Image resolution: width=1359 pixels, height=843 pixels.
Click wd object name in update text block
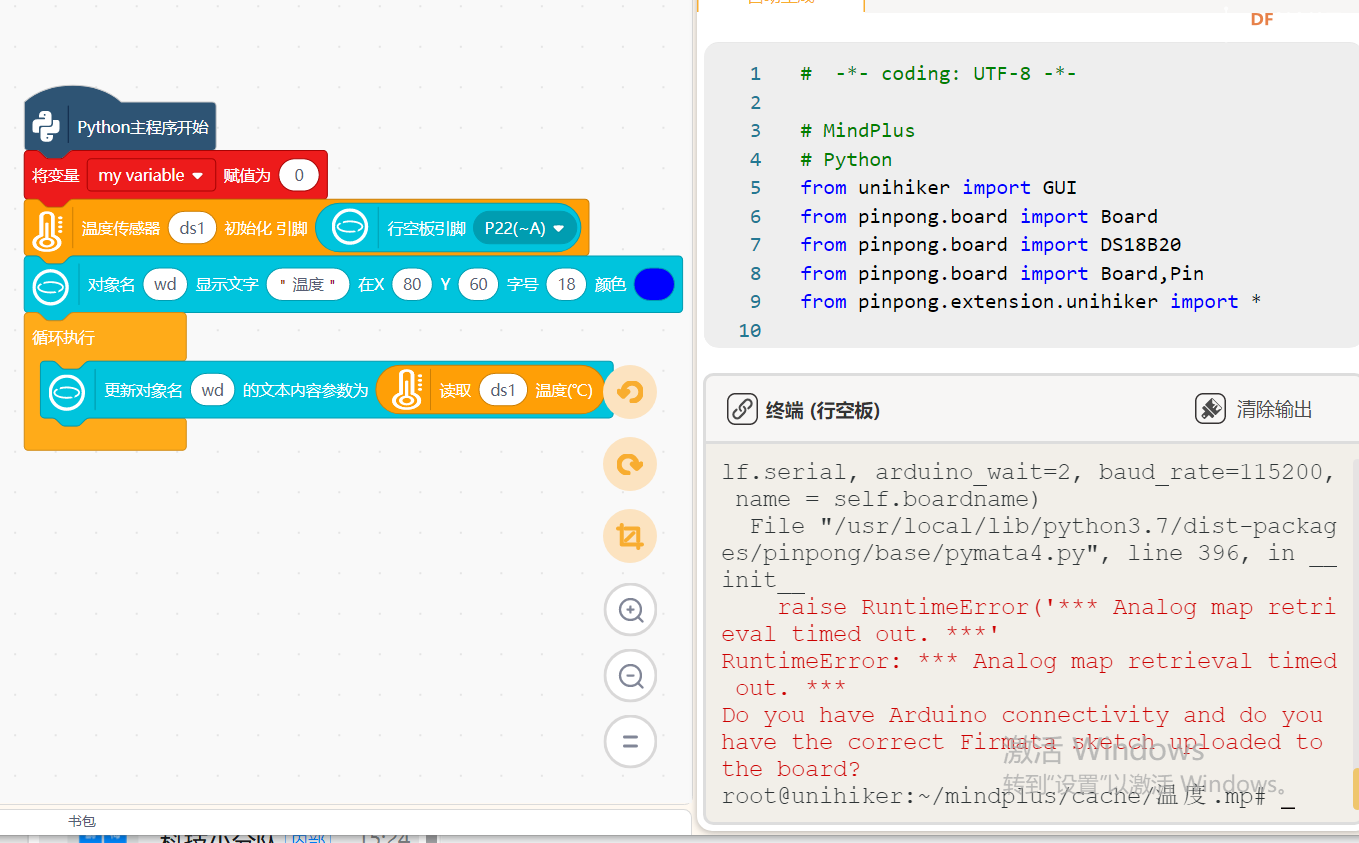click(212, 391)
